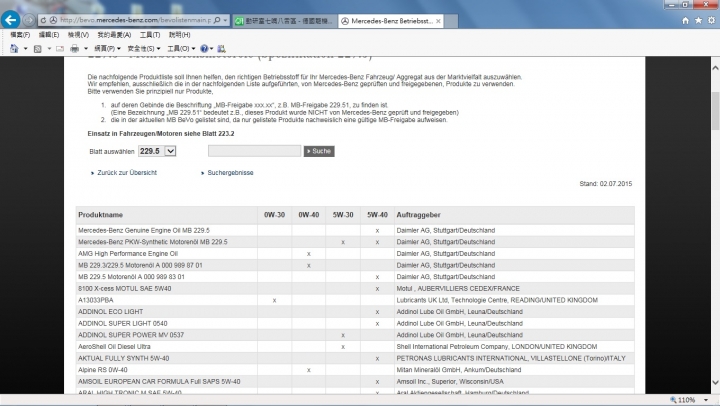Click the read mail envelope icon

(60, 49)
